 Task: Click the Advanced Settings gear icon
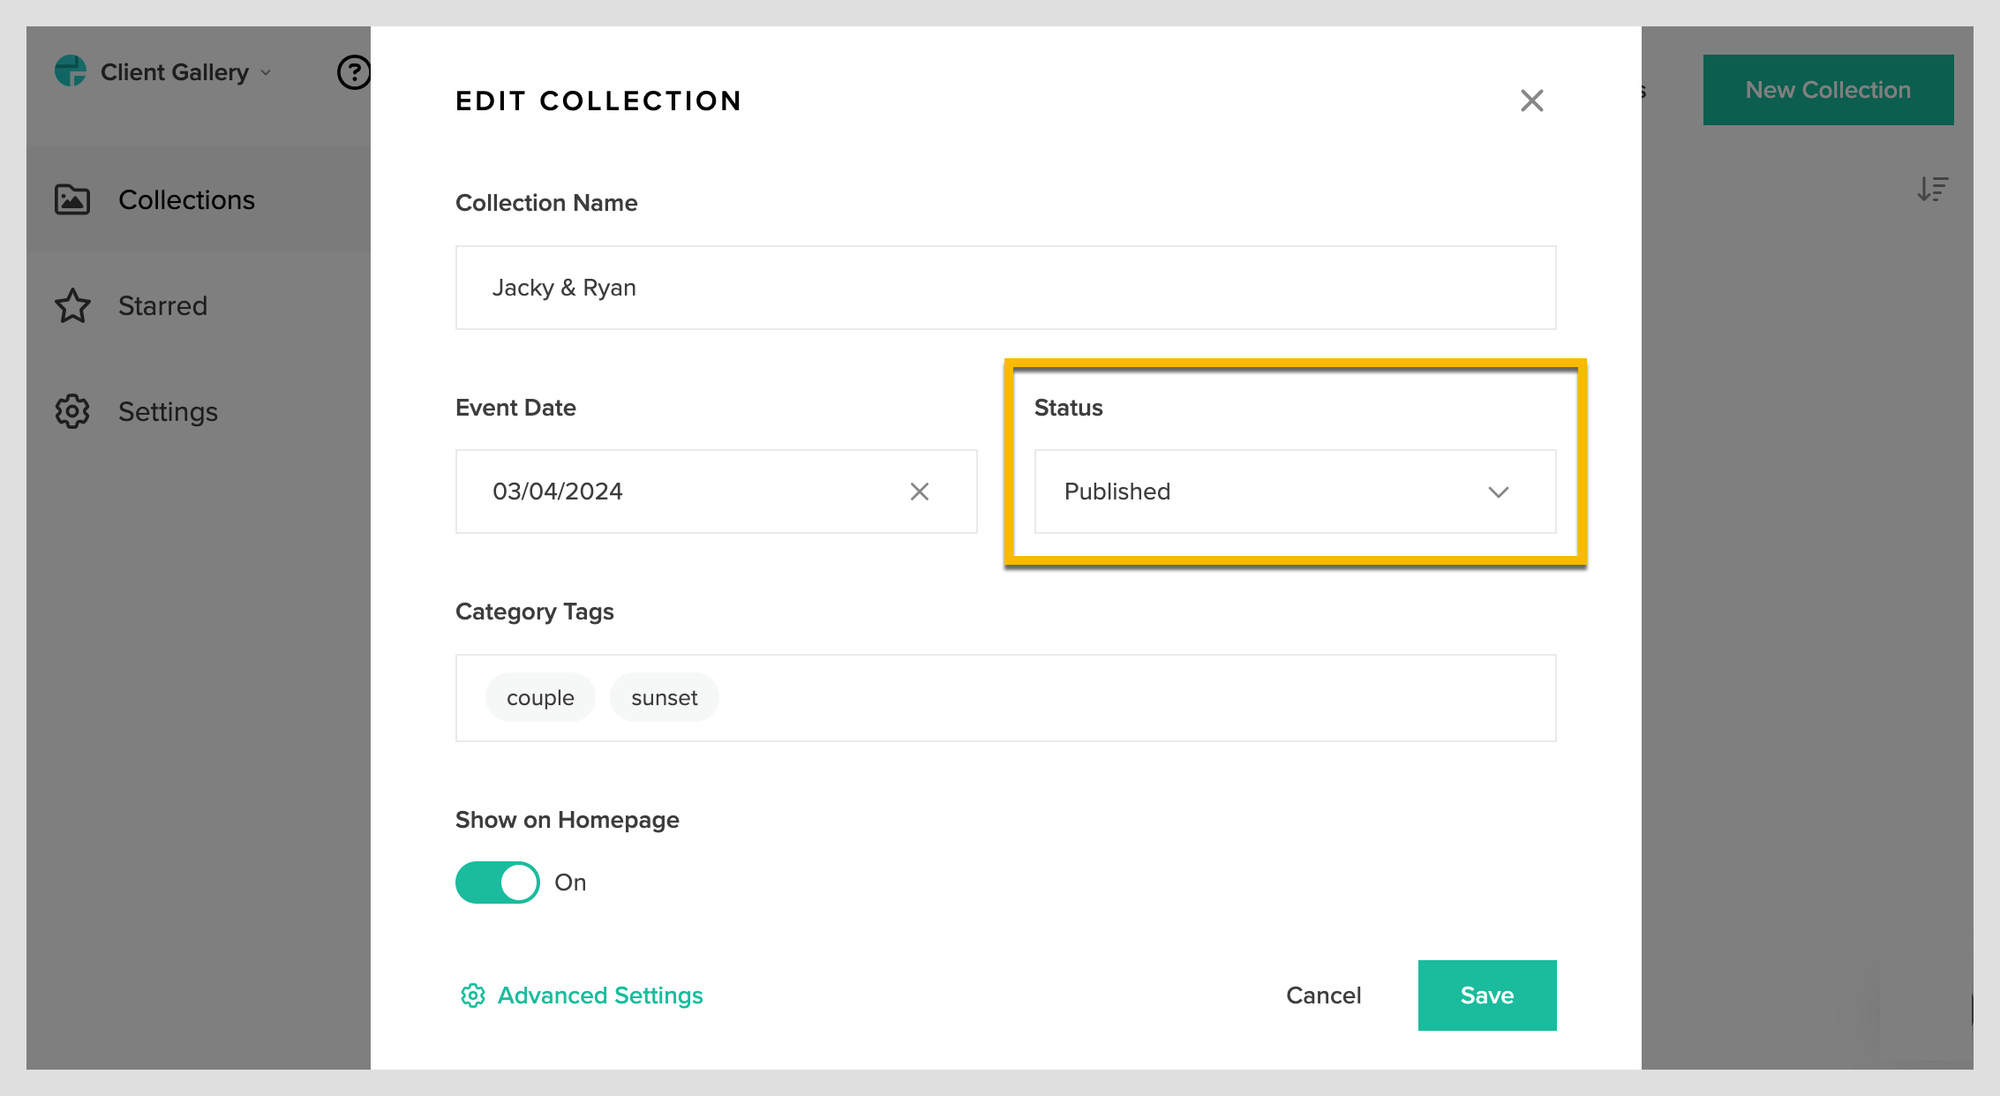pos(472,995)
